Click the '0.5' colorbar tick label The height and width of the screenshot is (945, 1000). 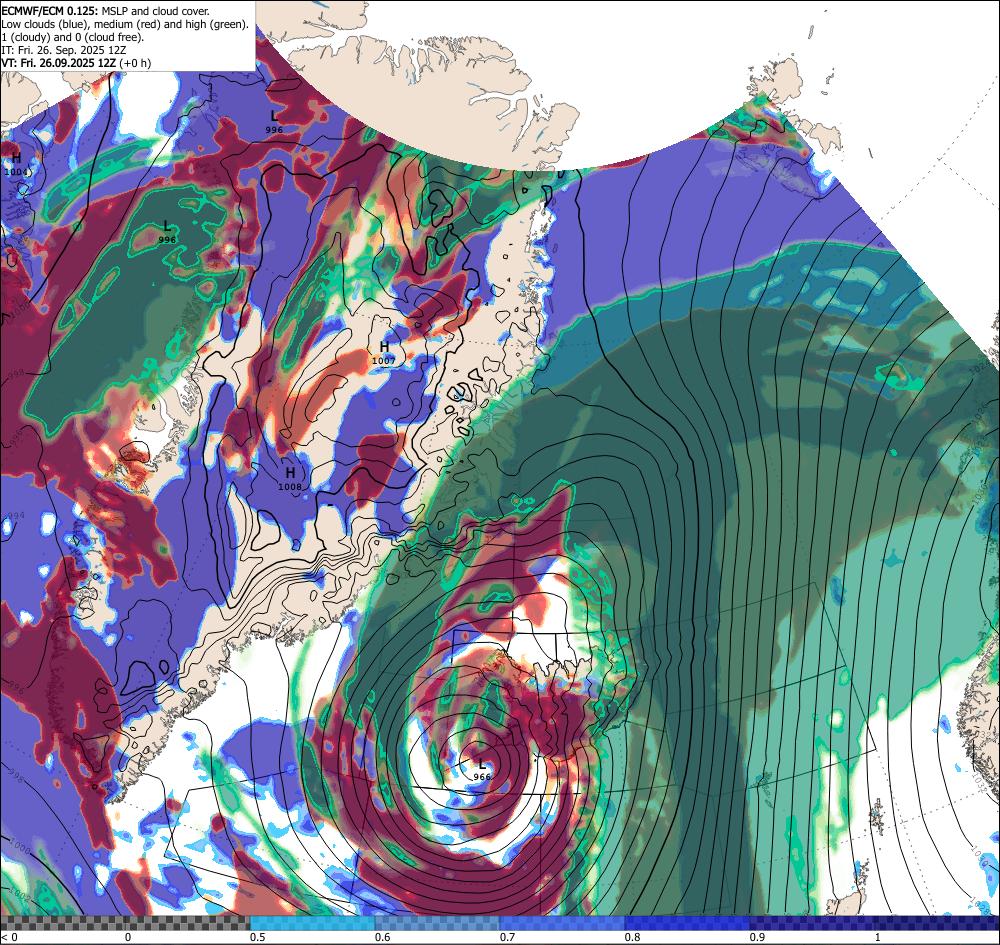tap(258, 937)
